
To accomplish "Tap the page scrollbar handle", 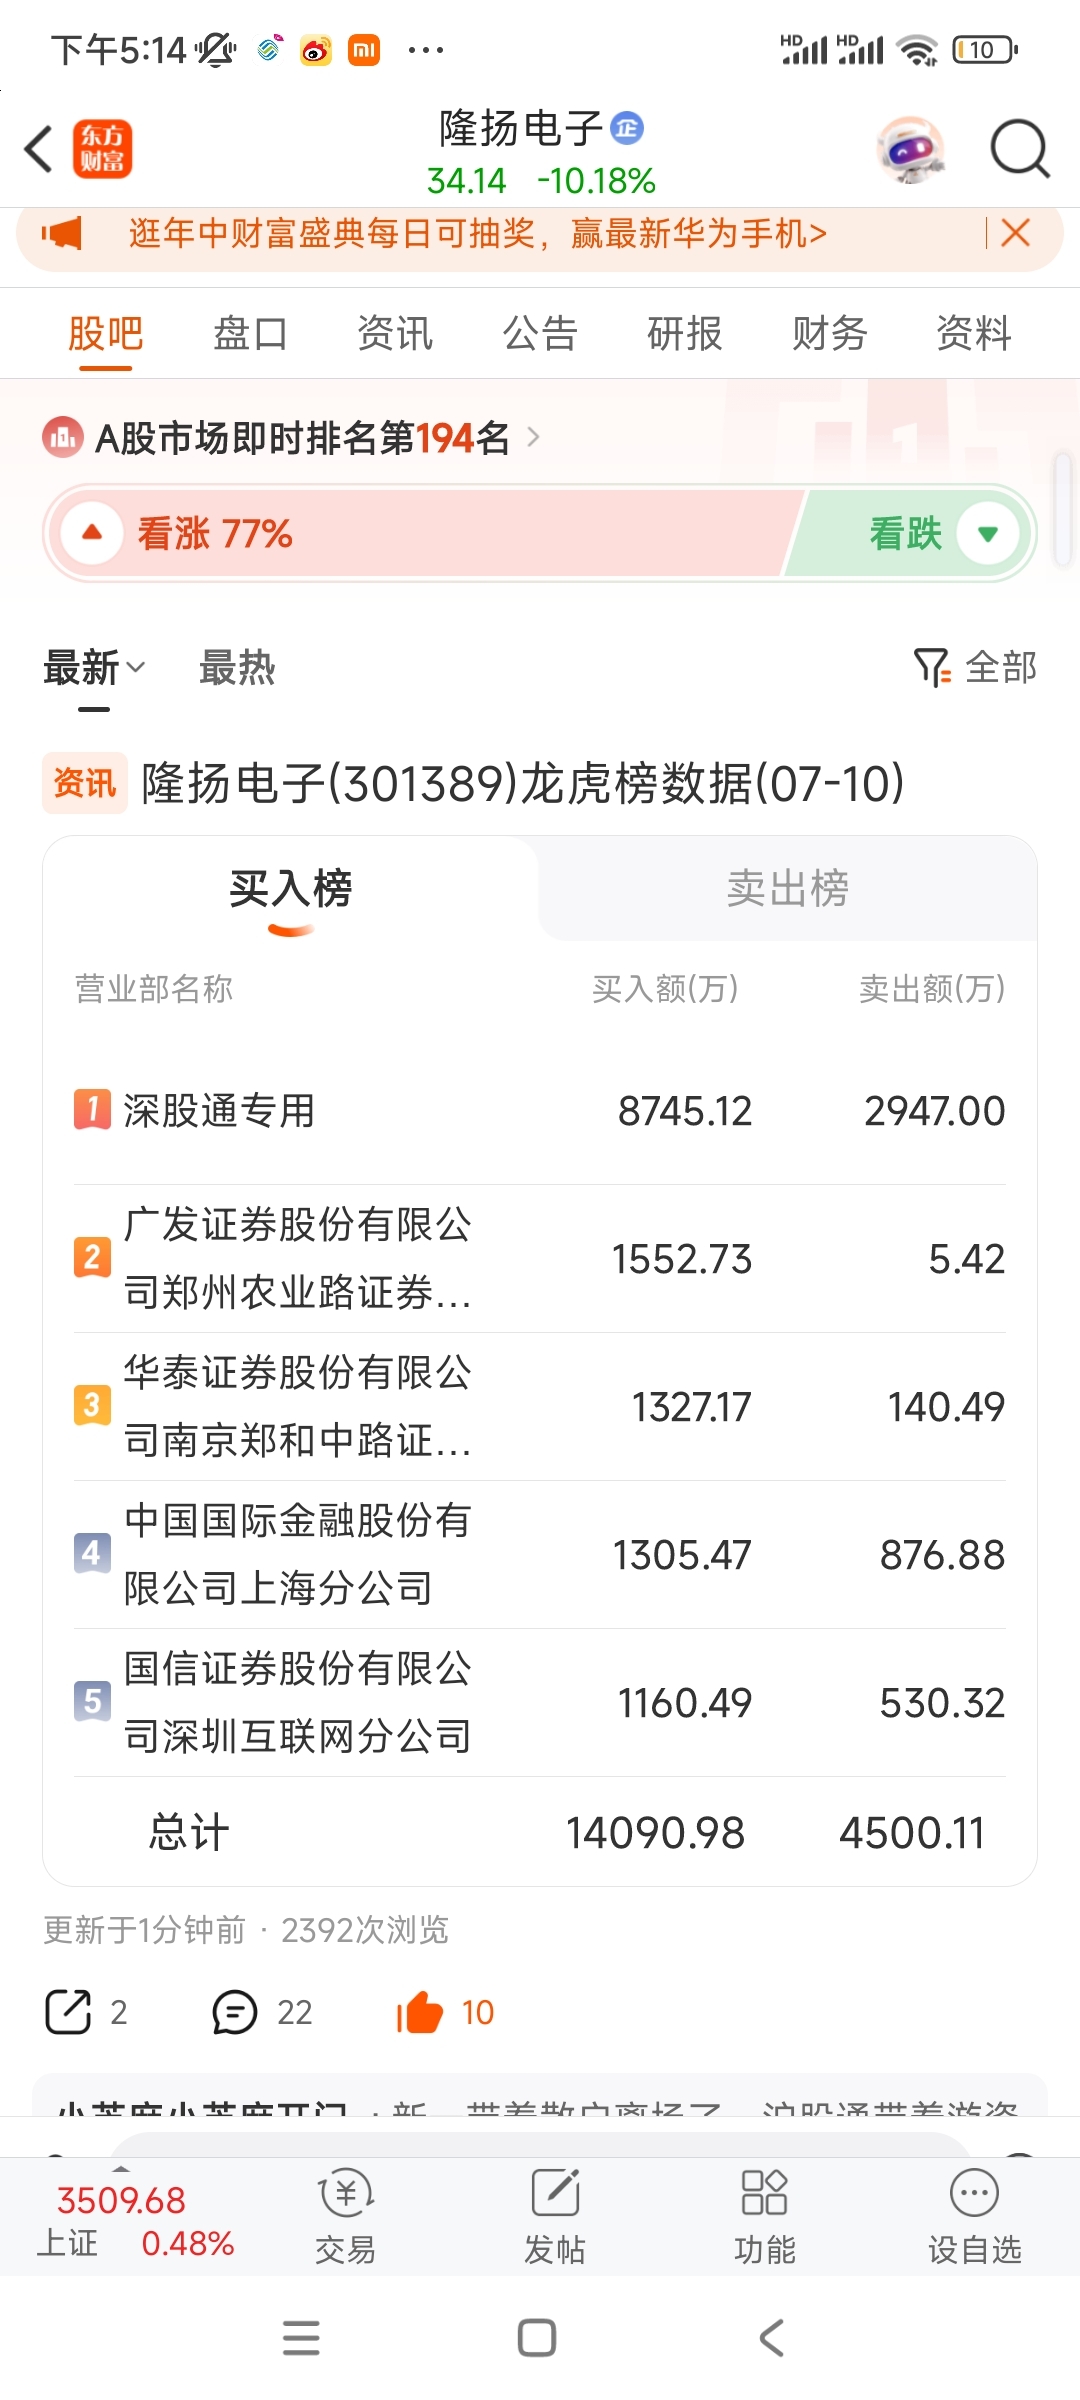I will click(x=1065, y=510).
